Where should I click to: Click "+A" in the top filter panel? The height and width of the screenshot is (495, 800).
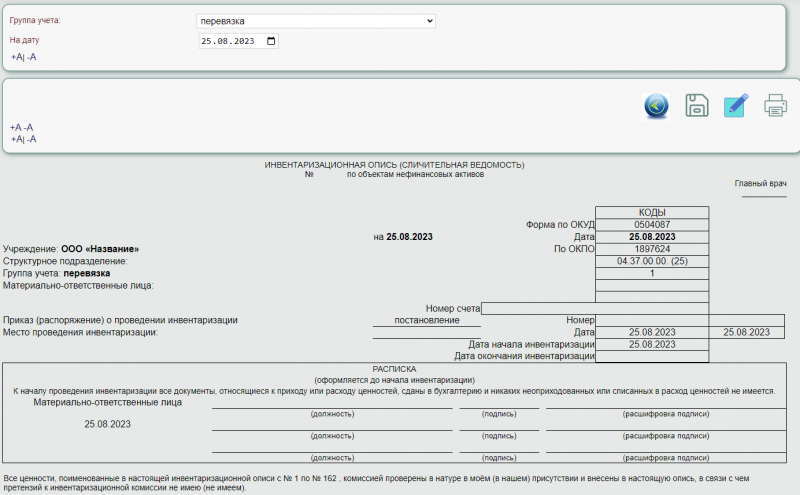[17, 58]
